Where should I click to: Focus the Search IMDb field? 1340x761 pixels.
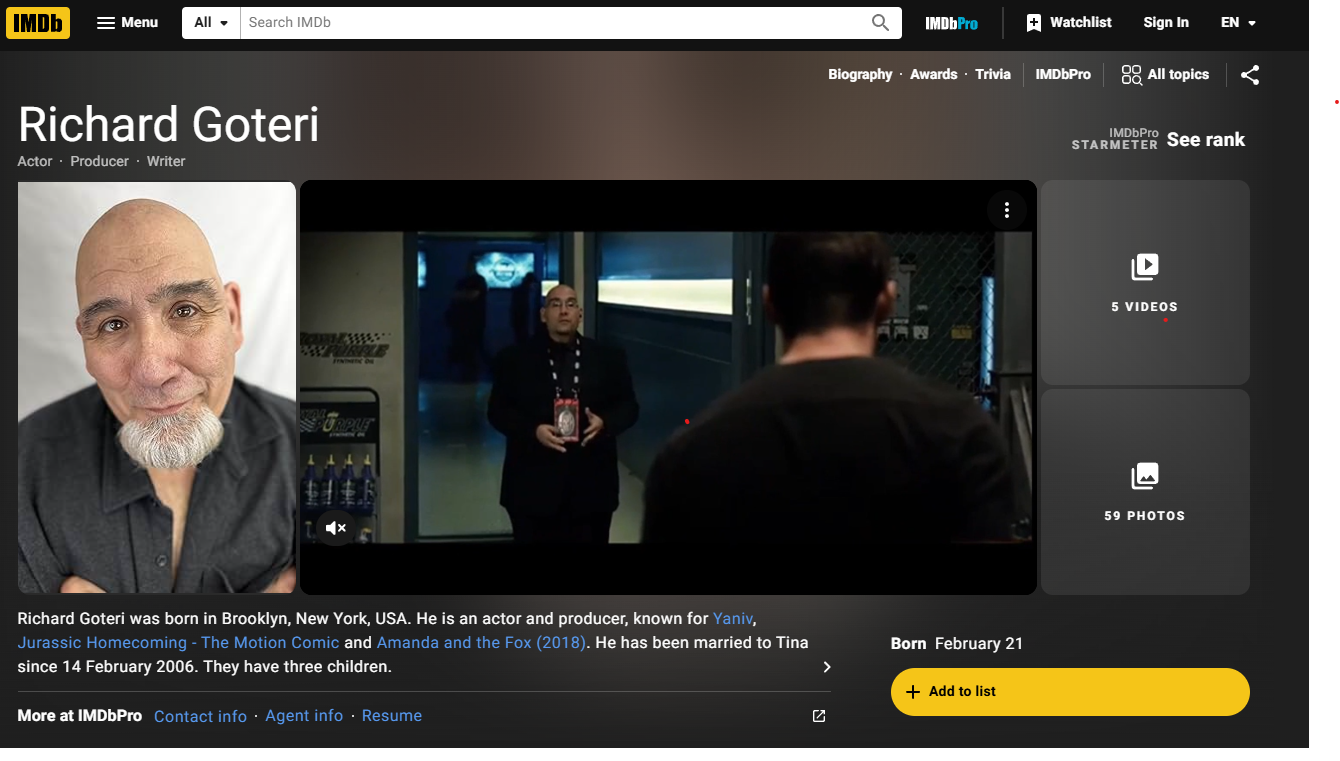(x=553, y=22)
